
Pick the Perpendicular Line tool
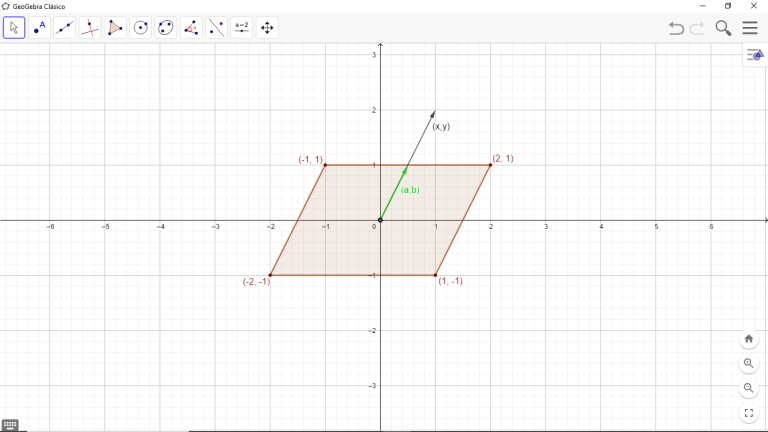click(90, 28)
